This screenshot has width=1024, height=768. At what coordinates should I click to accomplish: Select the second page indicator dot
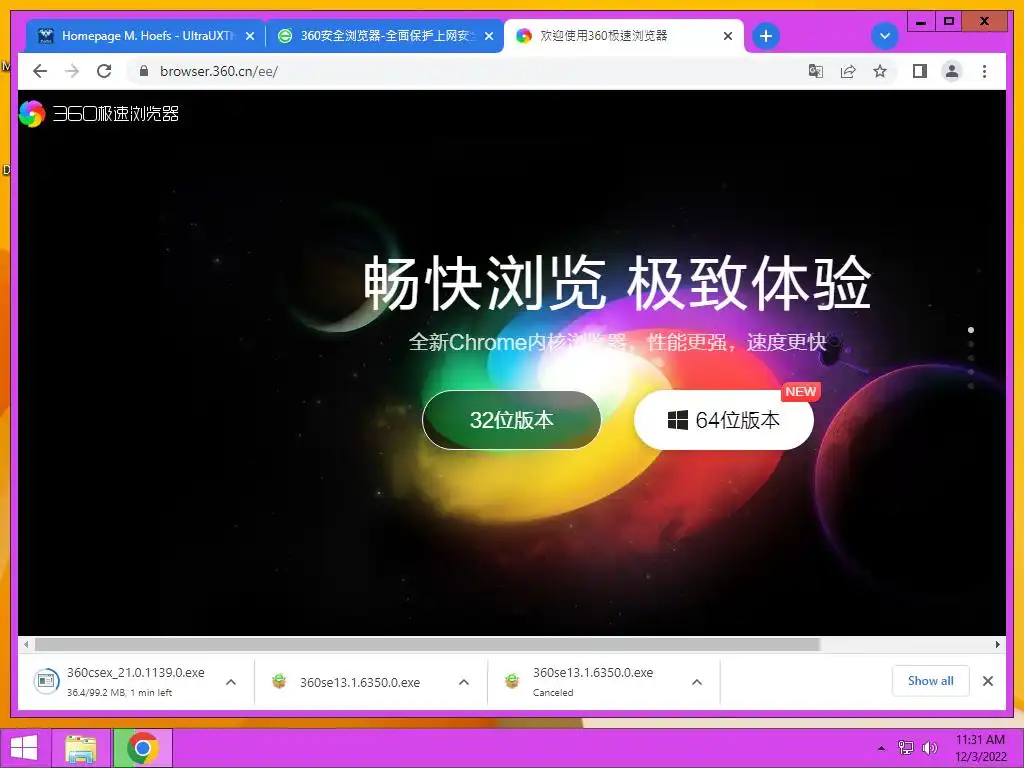[971, 344]
